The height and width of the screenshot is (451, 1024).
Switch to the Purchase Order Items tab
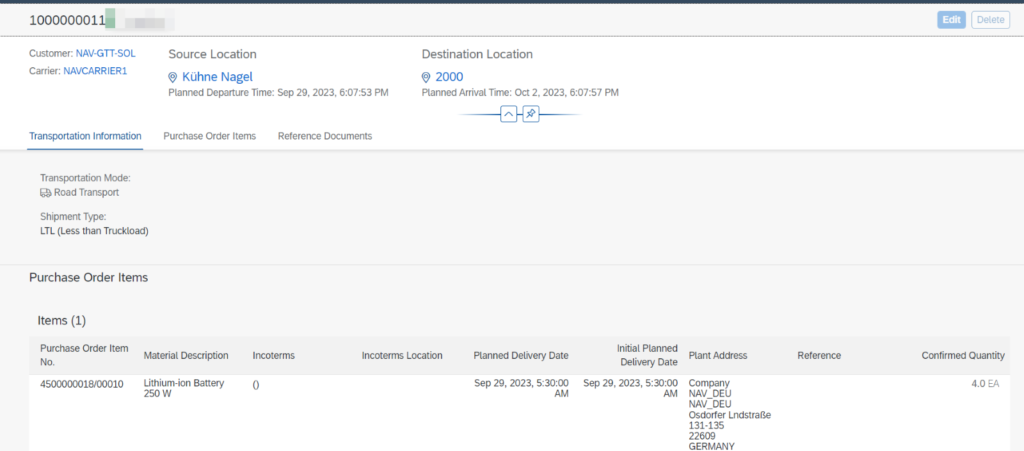pos(209,136)
